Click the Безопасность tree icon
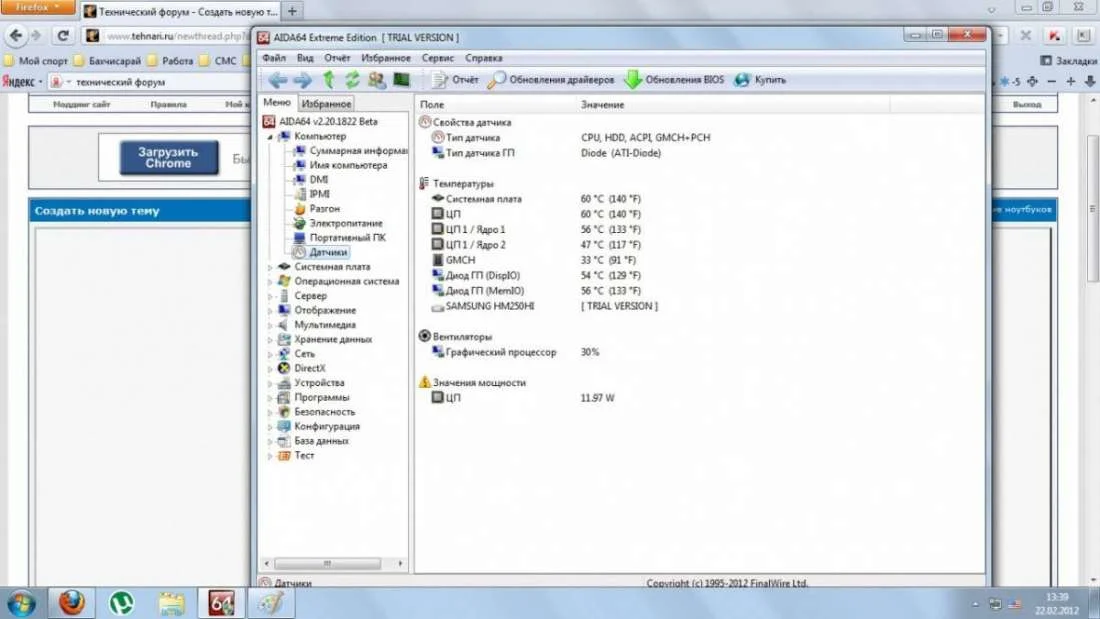Image resolution: width=1100 pixels, height=619 pixels. pyautogui.click(x=284, y=412)
